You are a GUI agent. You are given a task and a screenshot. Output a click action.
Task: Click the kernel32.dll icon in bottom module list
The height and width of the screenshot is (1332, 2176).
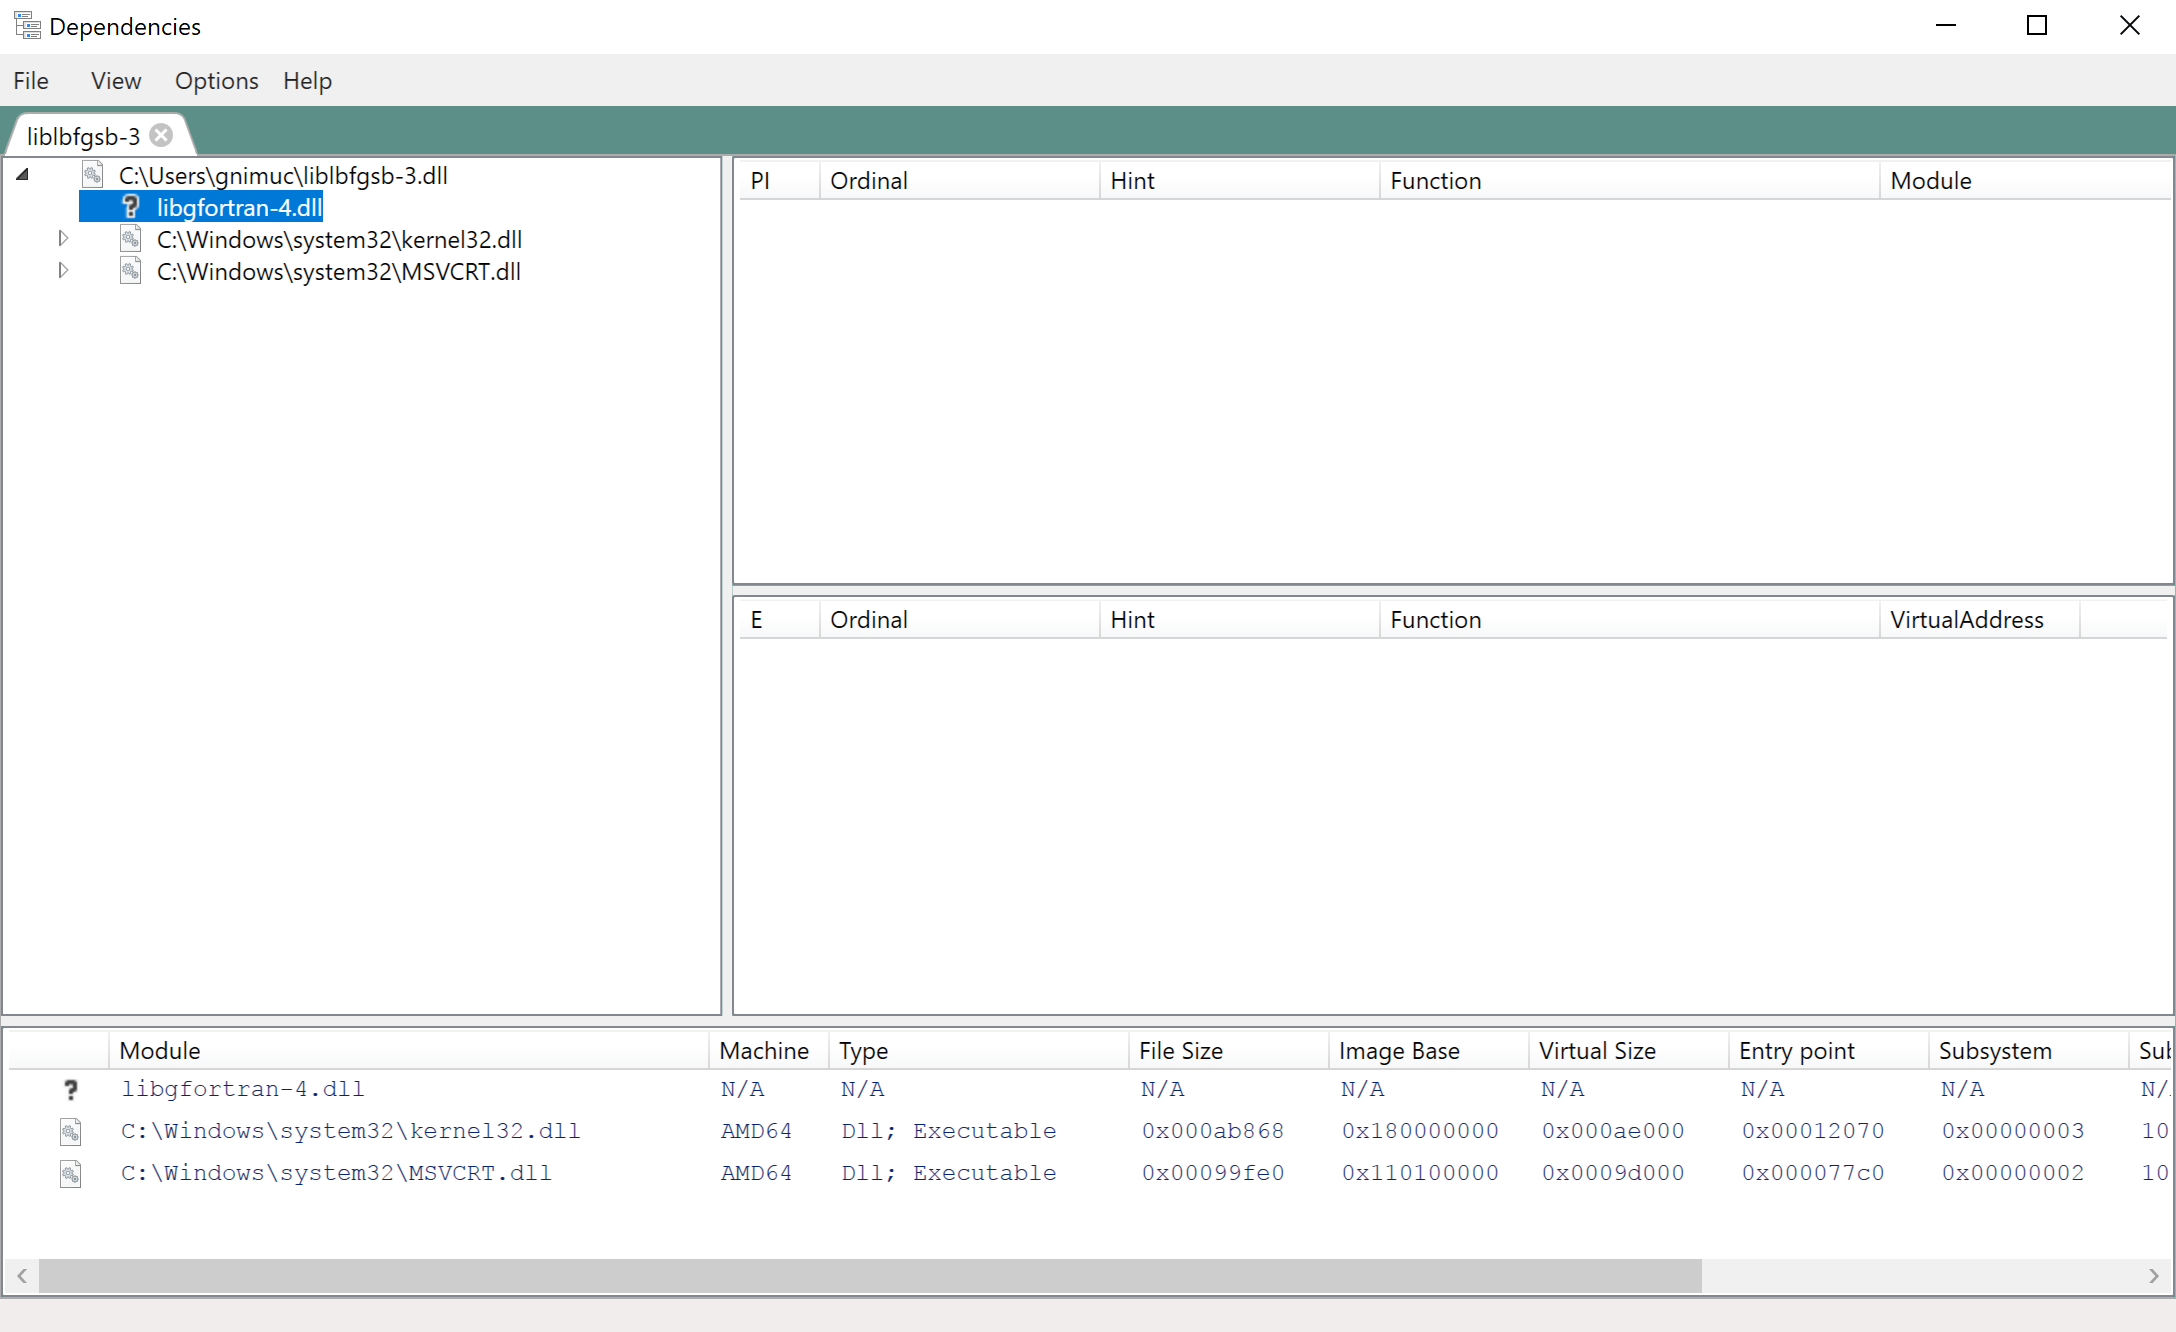click(70, 1131)
